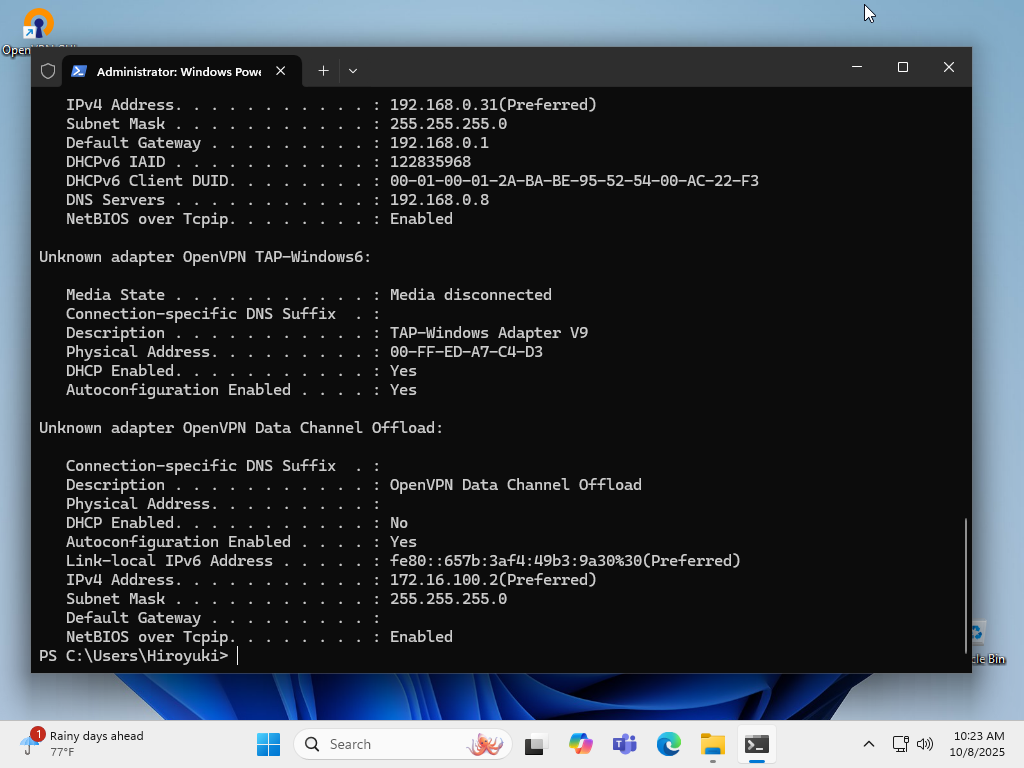The width and height of the screenshot is (1024, 768).
Task: Close the Administrator: Windows PowerShell tab
Action: point(281,71)
